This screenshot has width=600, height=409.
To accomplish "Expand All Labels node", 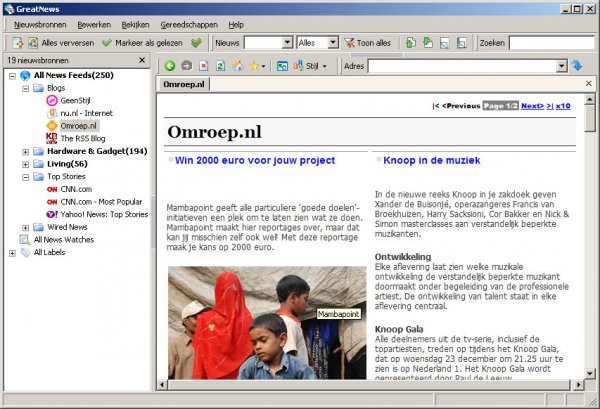I will [12, 253].
